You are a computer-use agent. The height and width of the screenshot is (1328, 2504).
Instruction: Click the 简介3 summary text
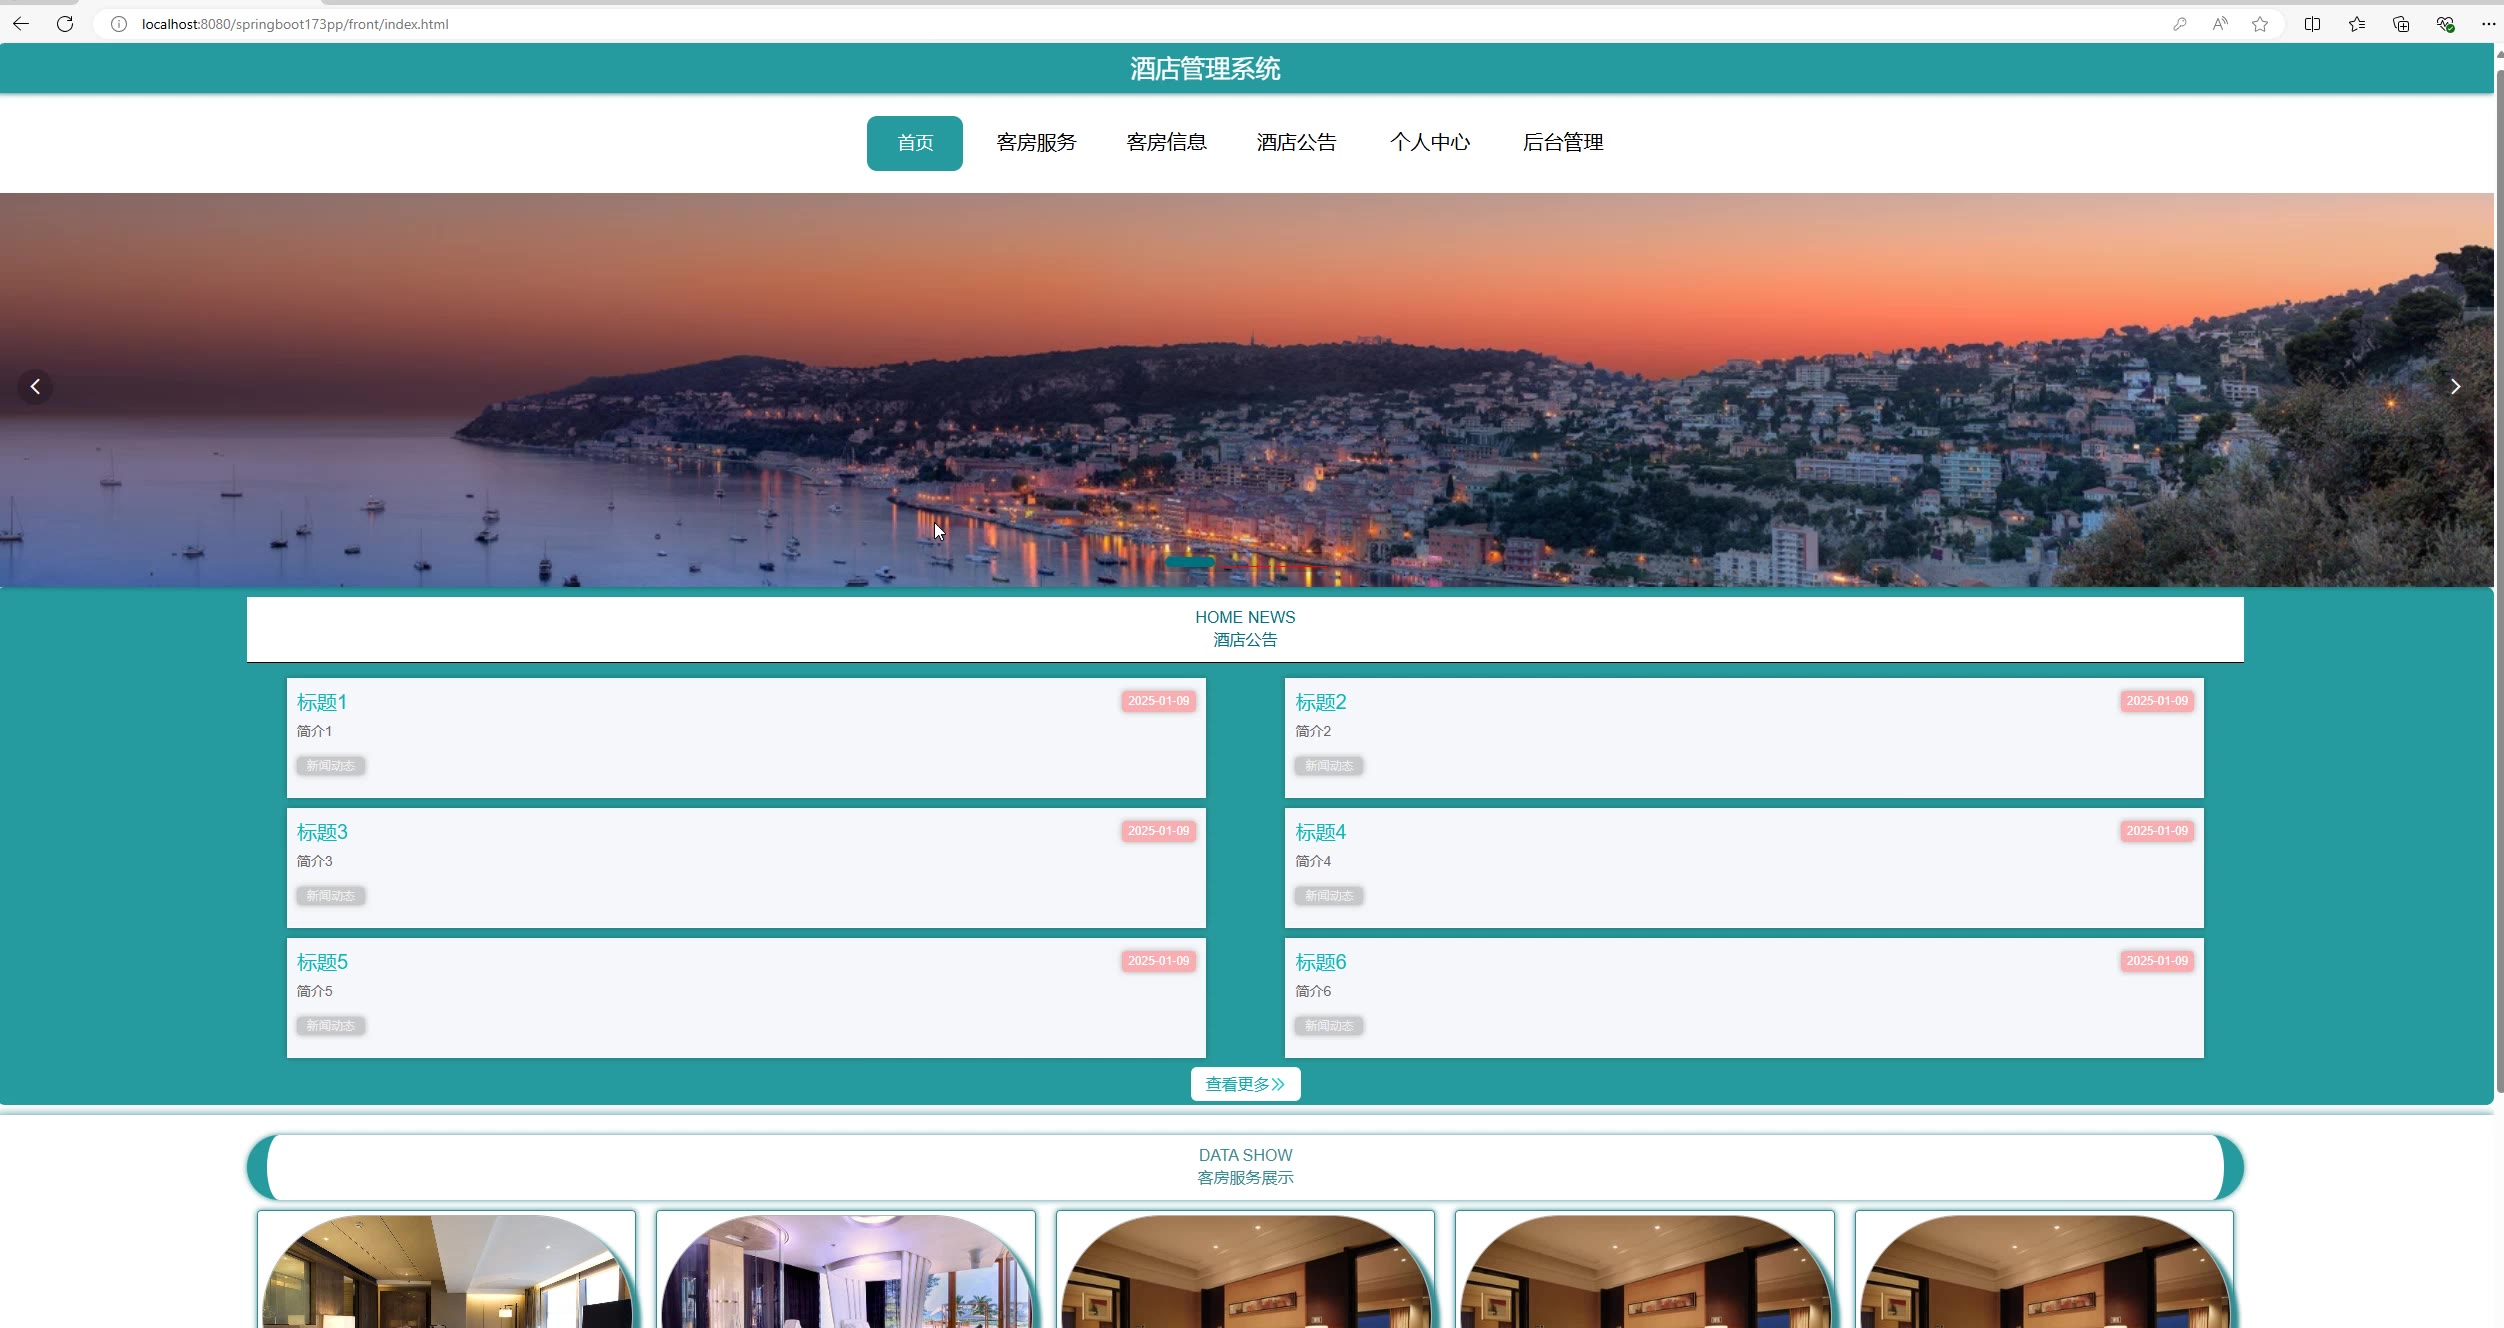pyautogui.click(x=314, y=861)
